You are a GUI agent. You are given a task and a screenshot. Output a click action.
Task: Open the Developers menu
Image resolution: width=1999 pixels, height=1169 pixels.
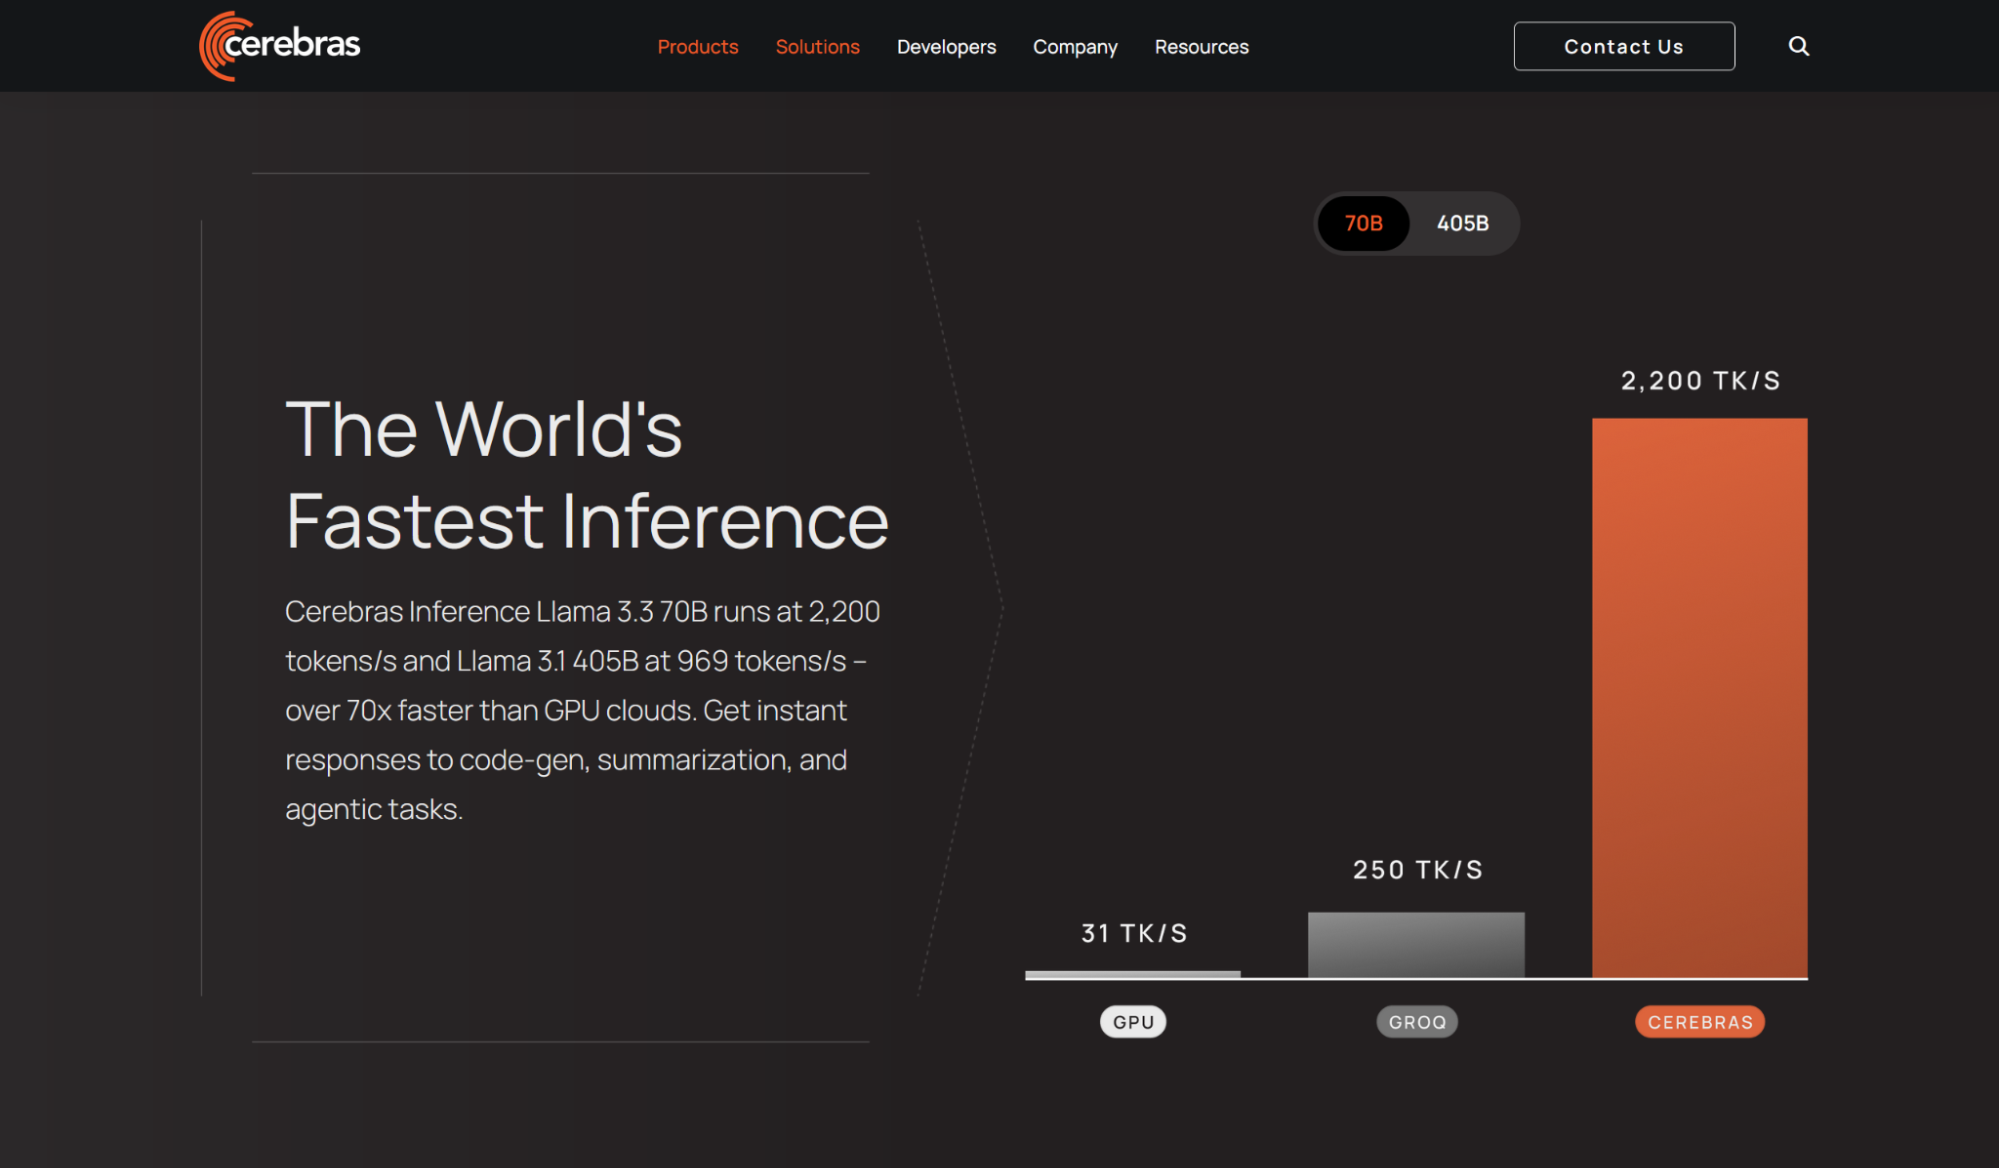pos(946,47)
